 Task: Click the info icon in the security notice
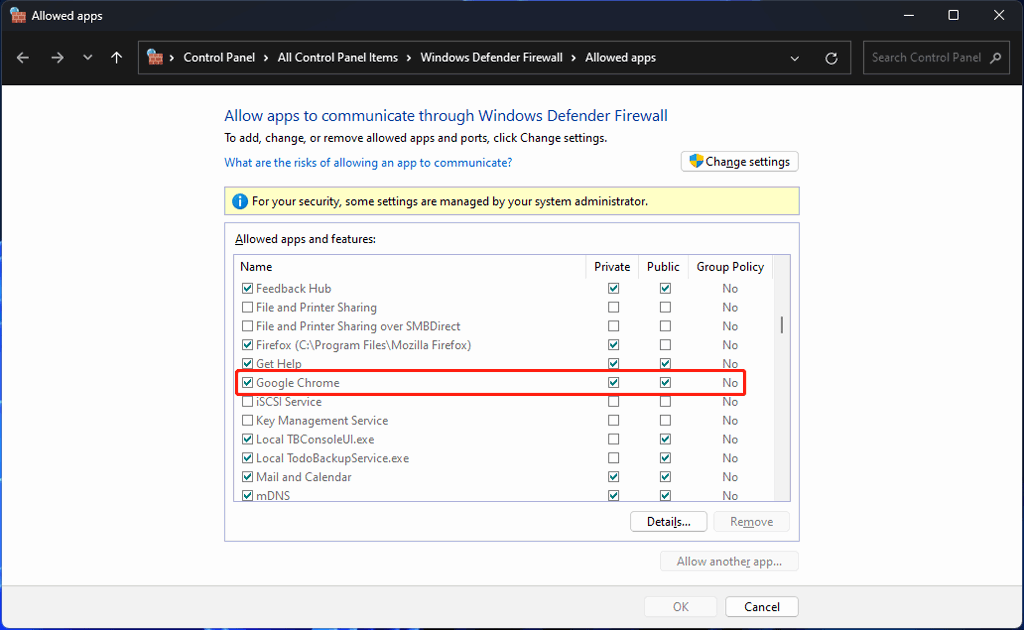[x=240, y=200]
